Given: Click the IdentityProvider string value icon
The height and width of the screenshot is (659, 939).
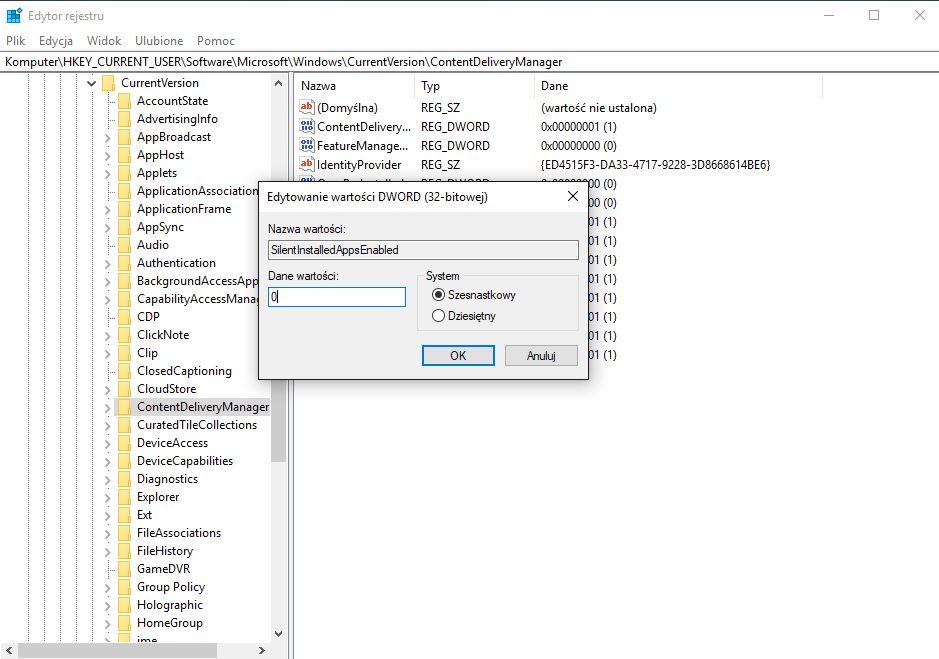Looking at the screenshot, I should coord(307,164).
